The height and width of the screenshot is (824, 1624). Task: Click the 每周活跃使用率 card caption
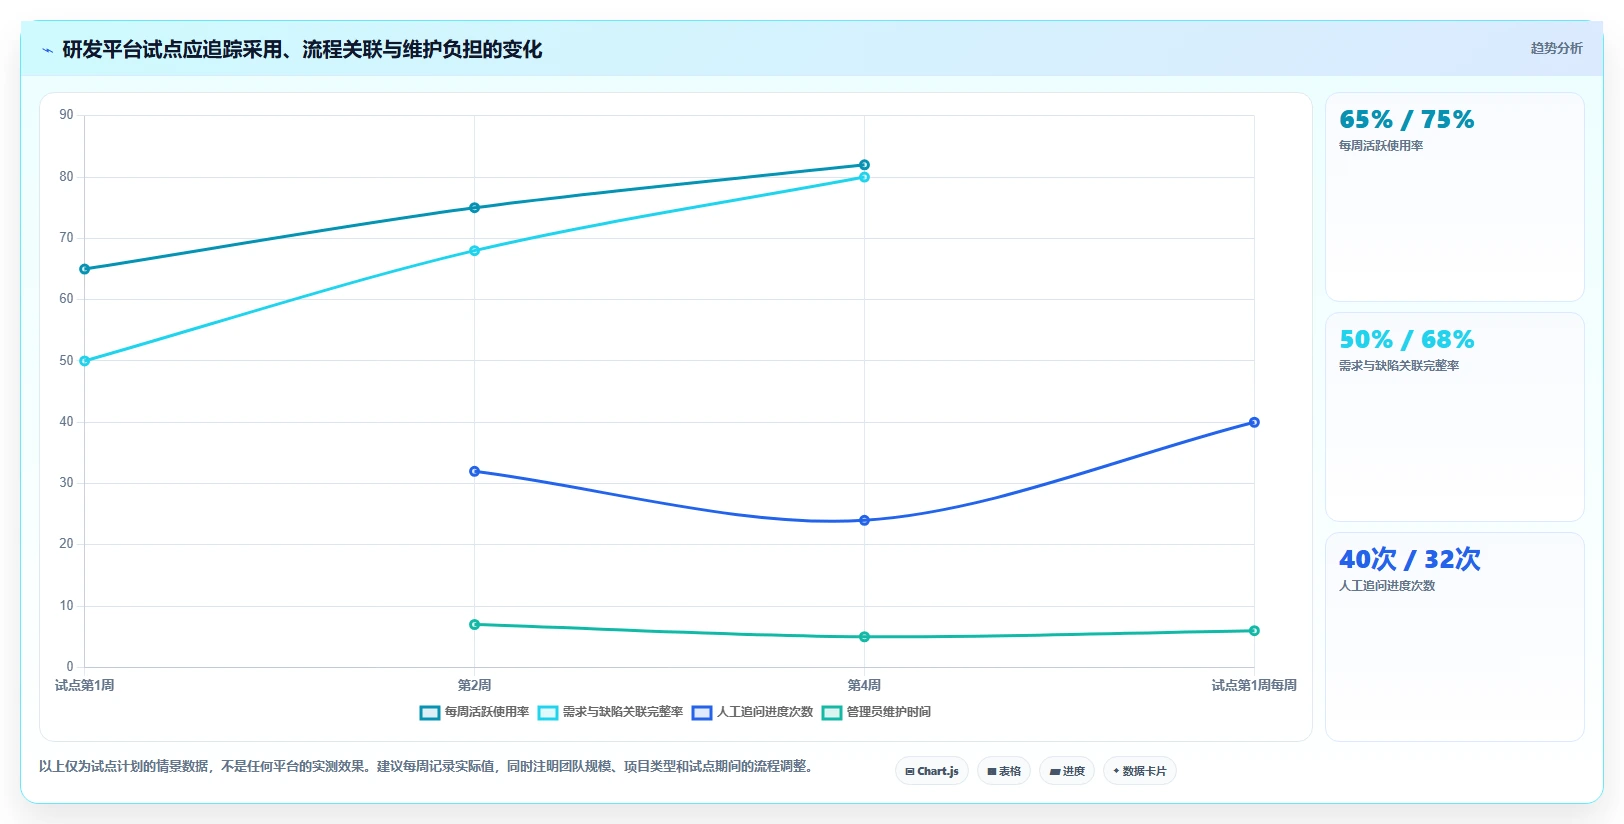point(1381,146)
